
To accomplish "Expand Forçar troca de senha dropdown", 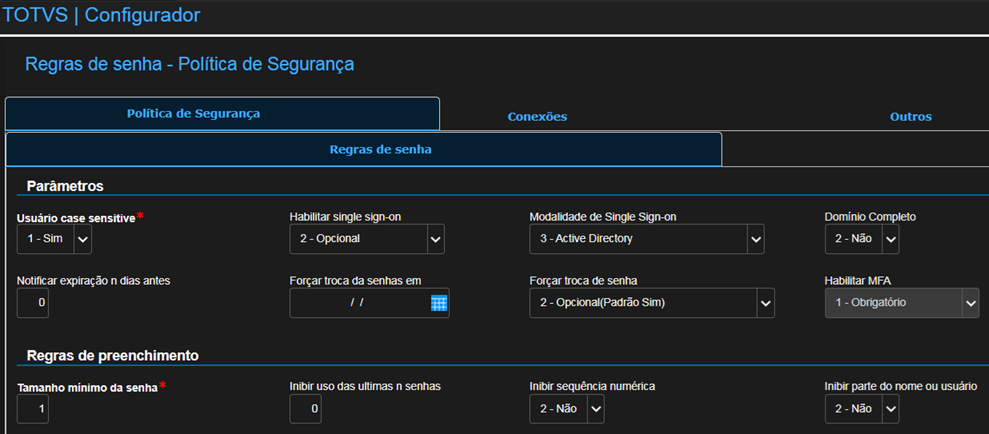I will coord(765,302).
